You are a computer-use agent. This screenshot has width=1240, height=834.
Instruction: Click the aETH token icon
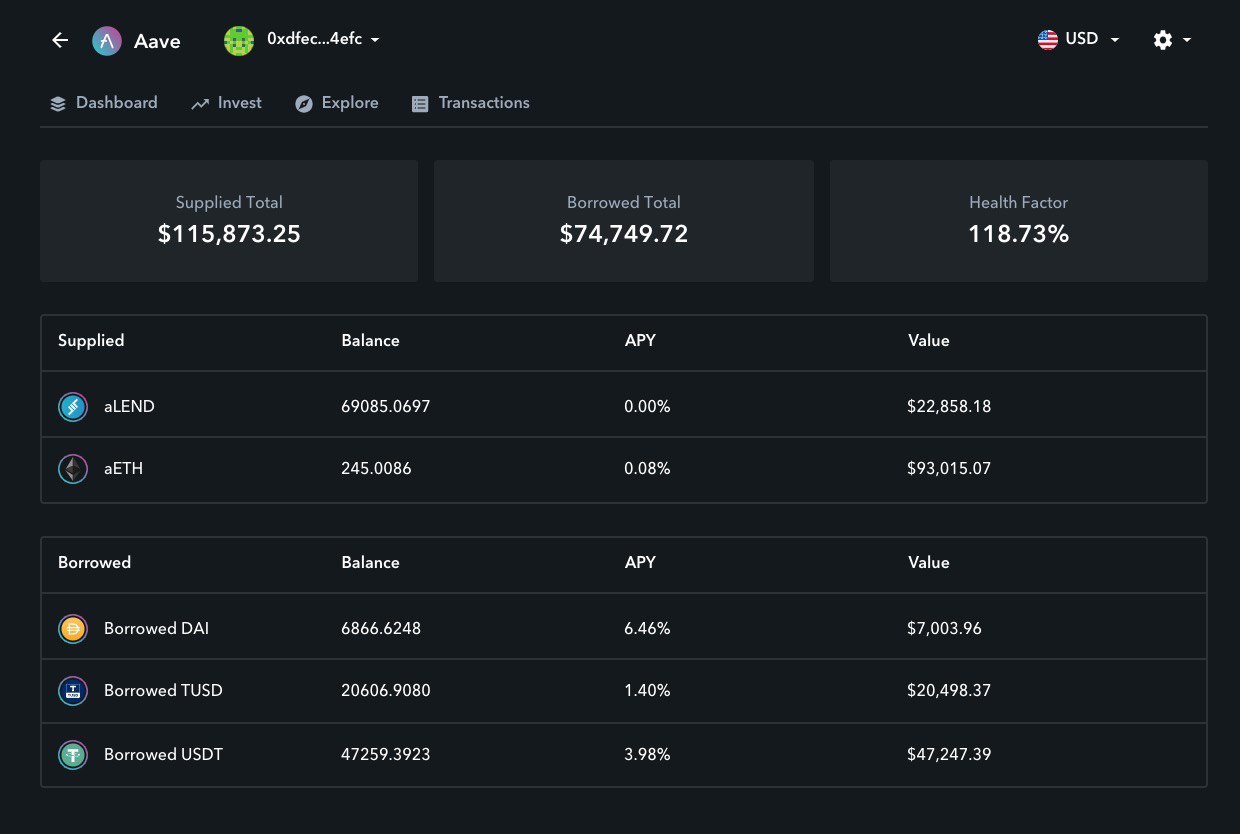73,468
